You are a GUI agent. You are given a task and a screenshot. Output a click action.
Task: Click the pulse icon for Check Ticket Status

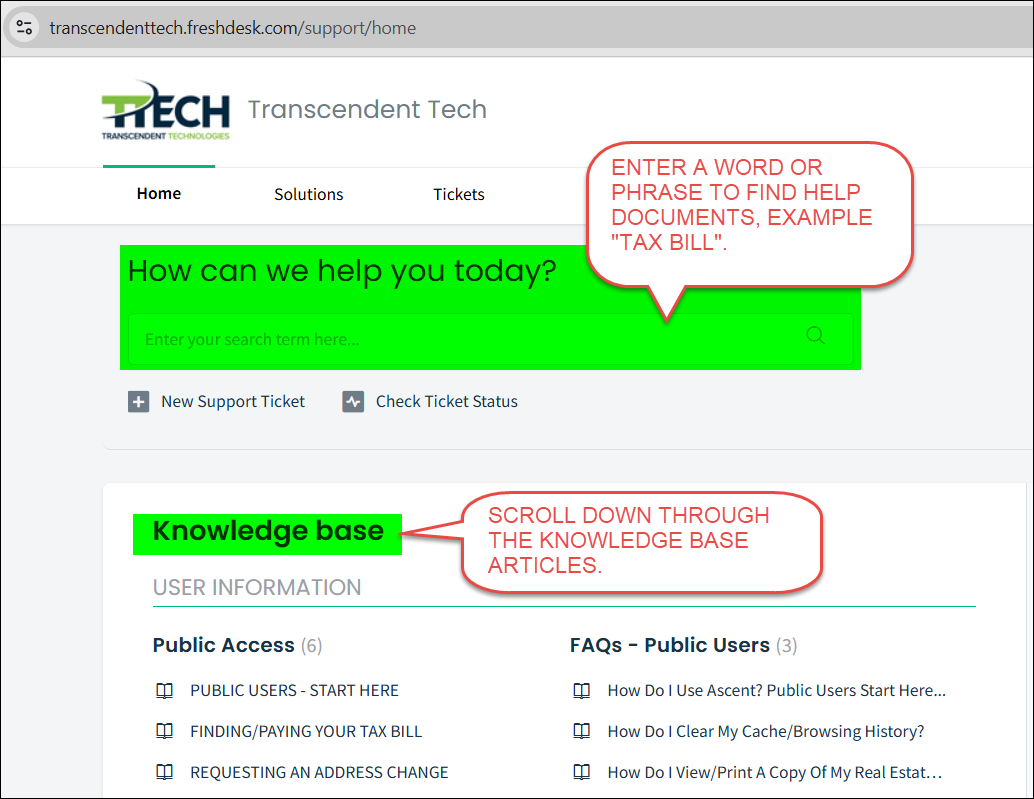click(x=353, y=401)
